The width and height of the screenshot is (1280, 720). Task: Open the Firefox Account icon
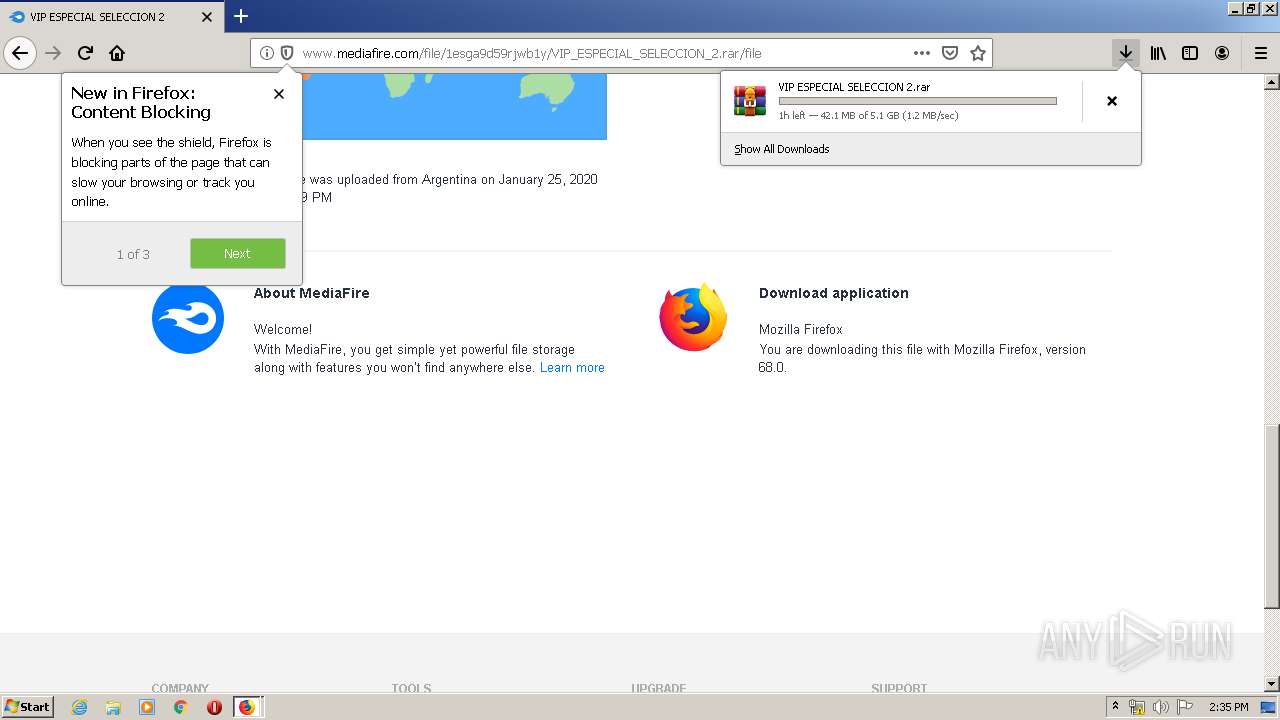(1222, 53)
